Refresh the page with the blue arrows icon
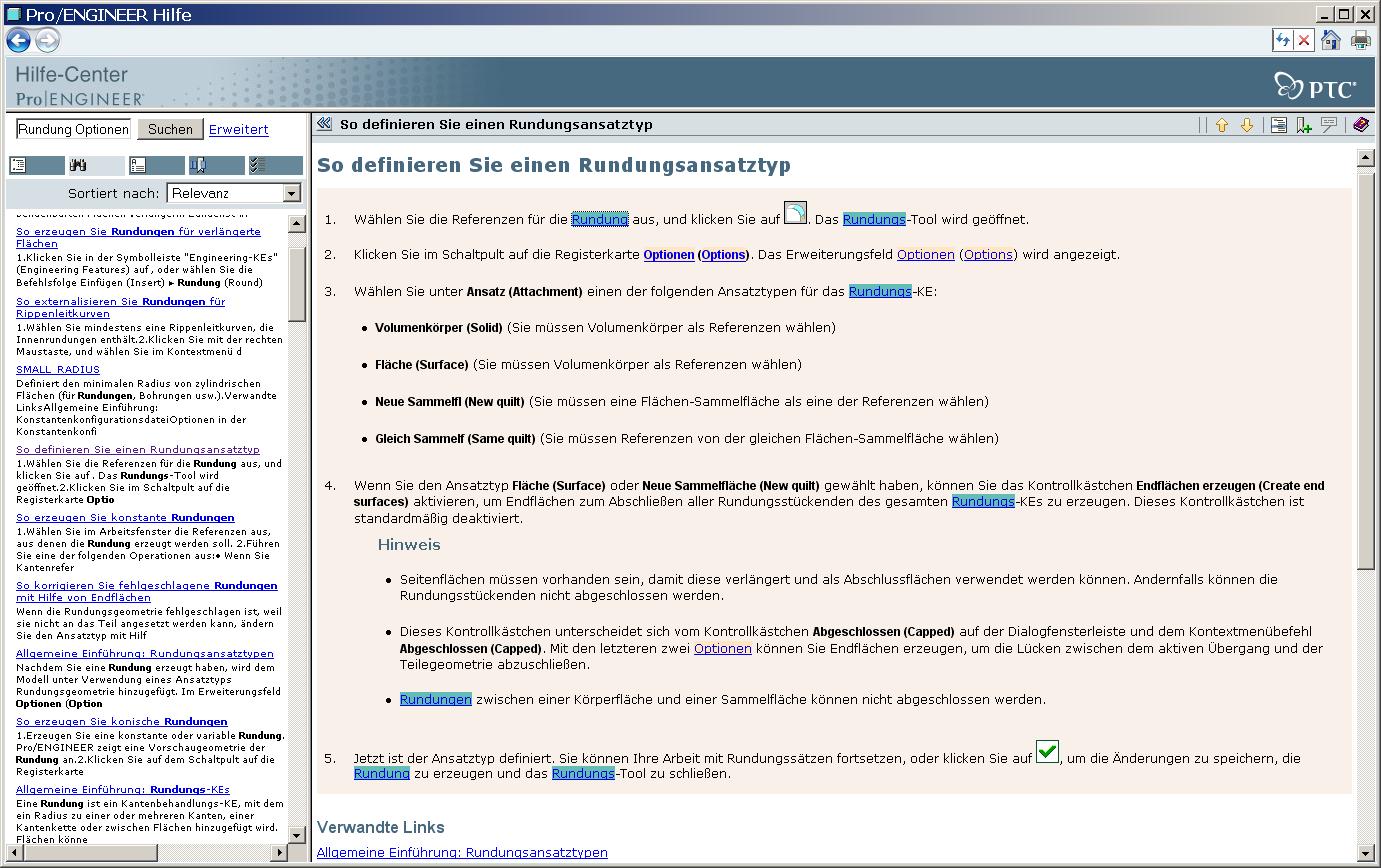 tap(1282, 40)
